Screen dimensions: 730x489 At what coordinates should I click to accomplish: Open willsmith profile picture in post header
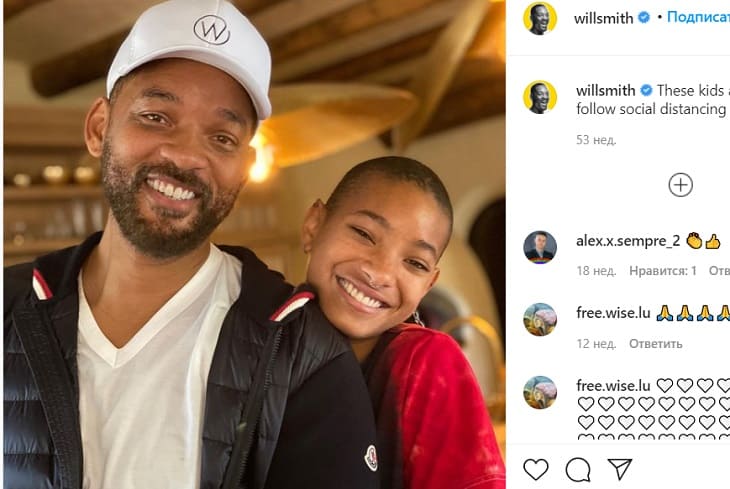tap(540, 18)
